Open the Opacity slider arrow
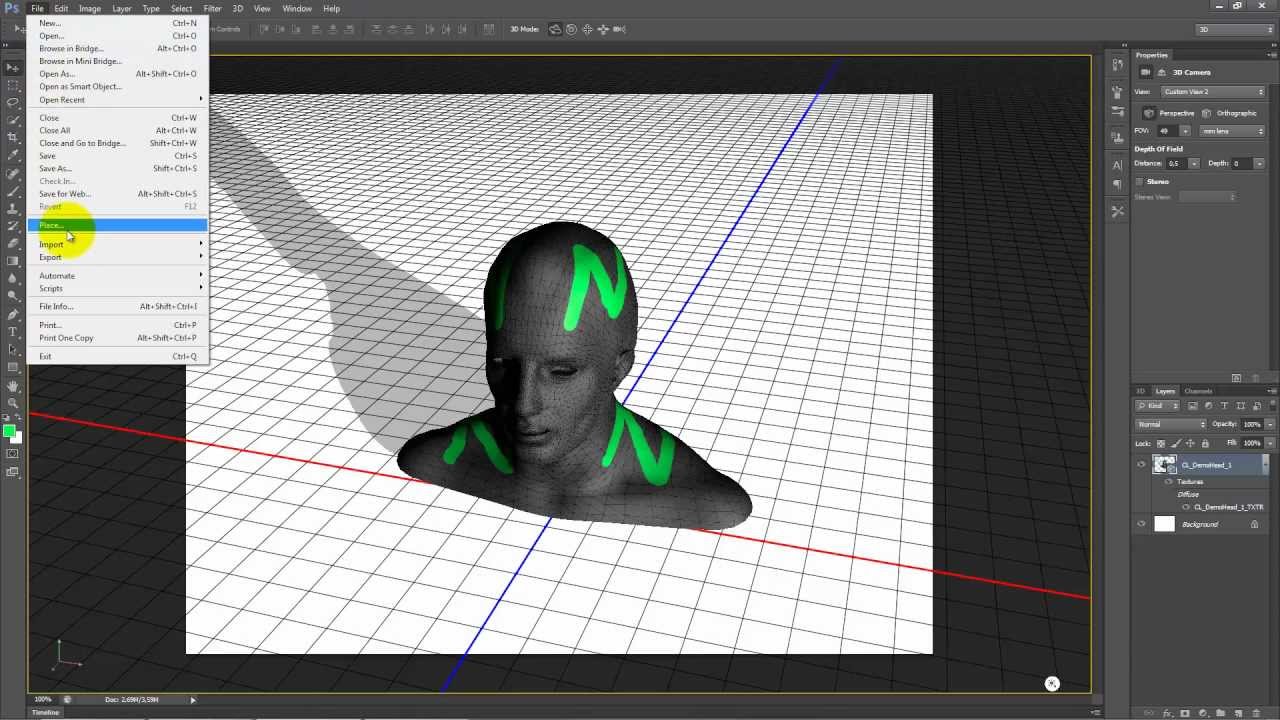The height and width of the screenshot is (720, 1280). pyautogui.click(x=1270, y=424)
